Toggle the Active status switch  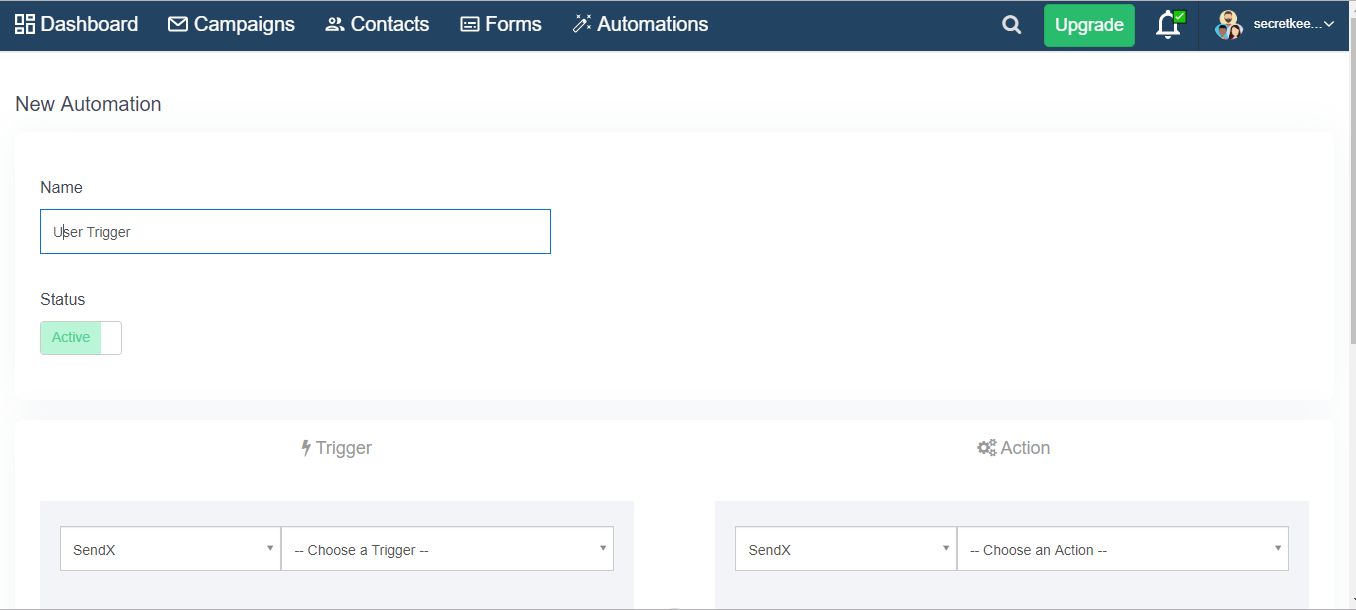point(81,338)
